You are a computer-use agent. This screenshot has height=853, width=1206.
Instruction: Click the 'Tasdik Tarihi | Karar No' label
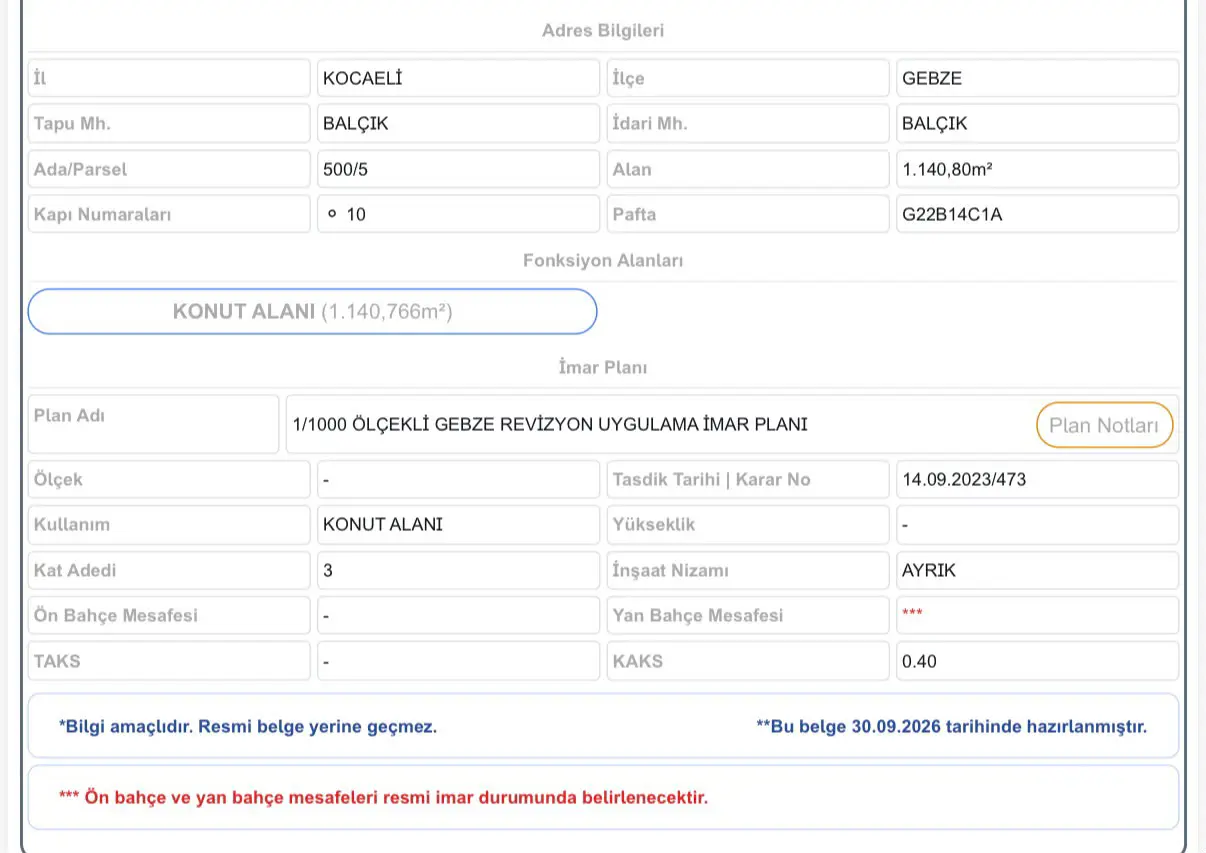712,480
